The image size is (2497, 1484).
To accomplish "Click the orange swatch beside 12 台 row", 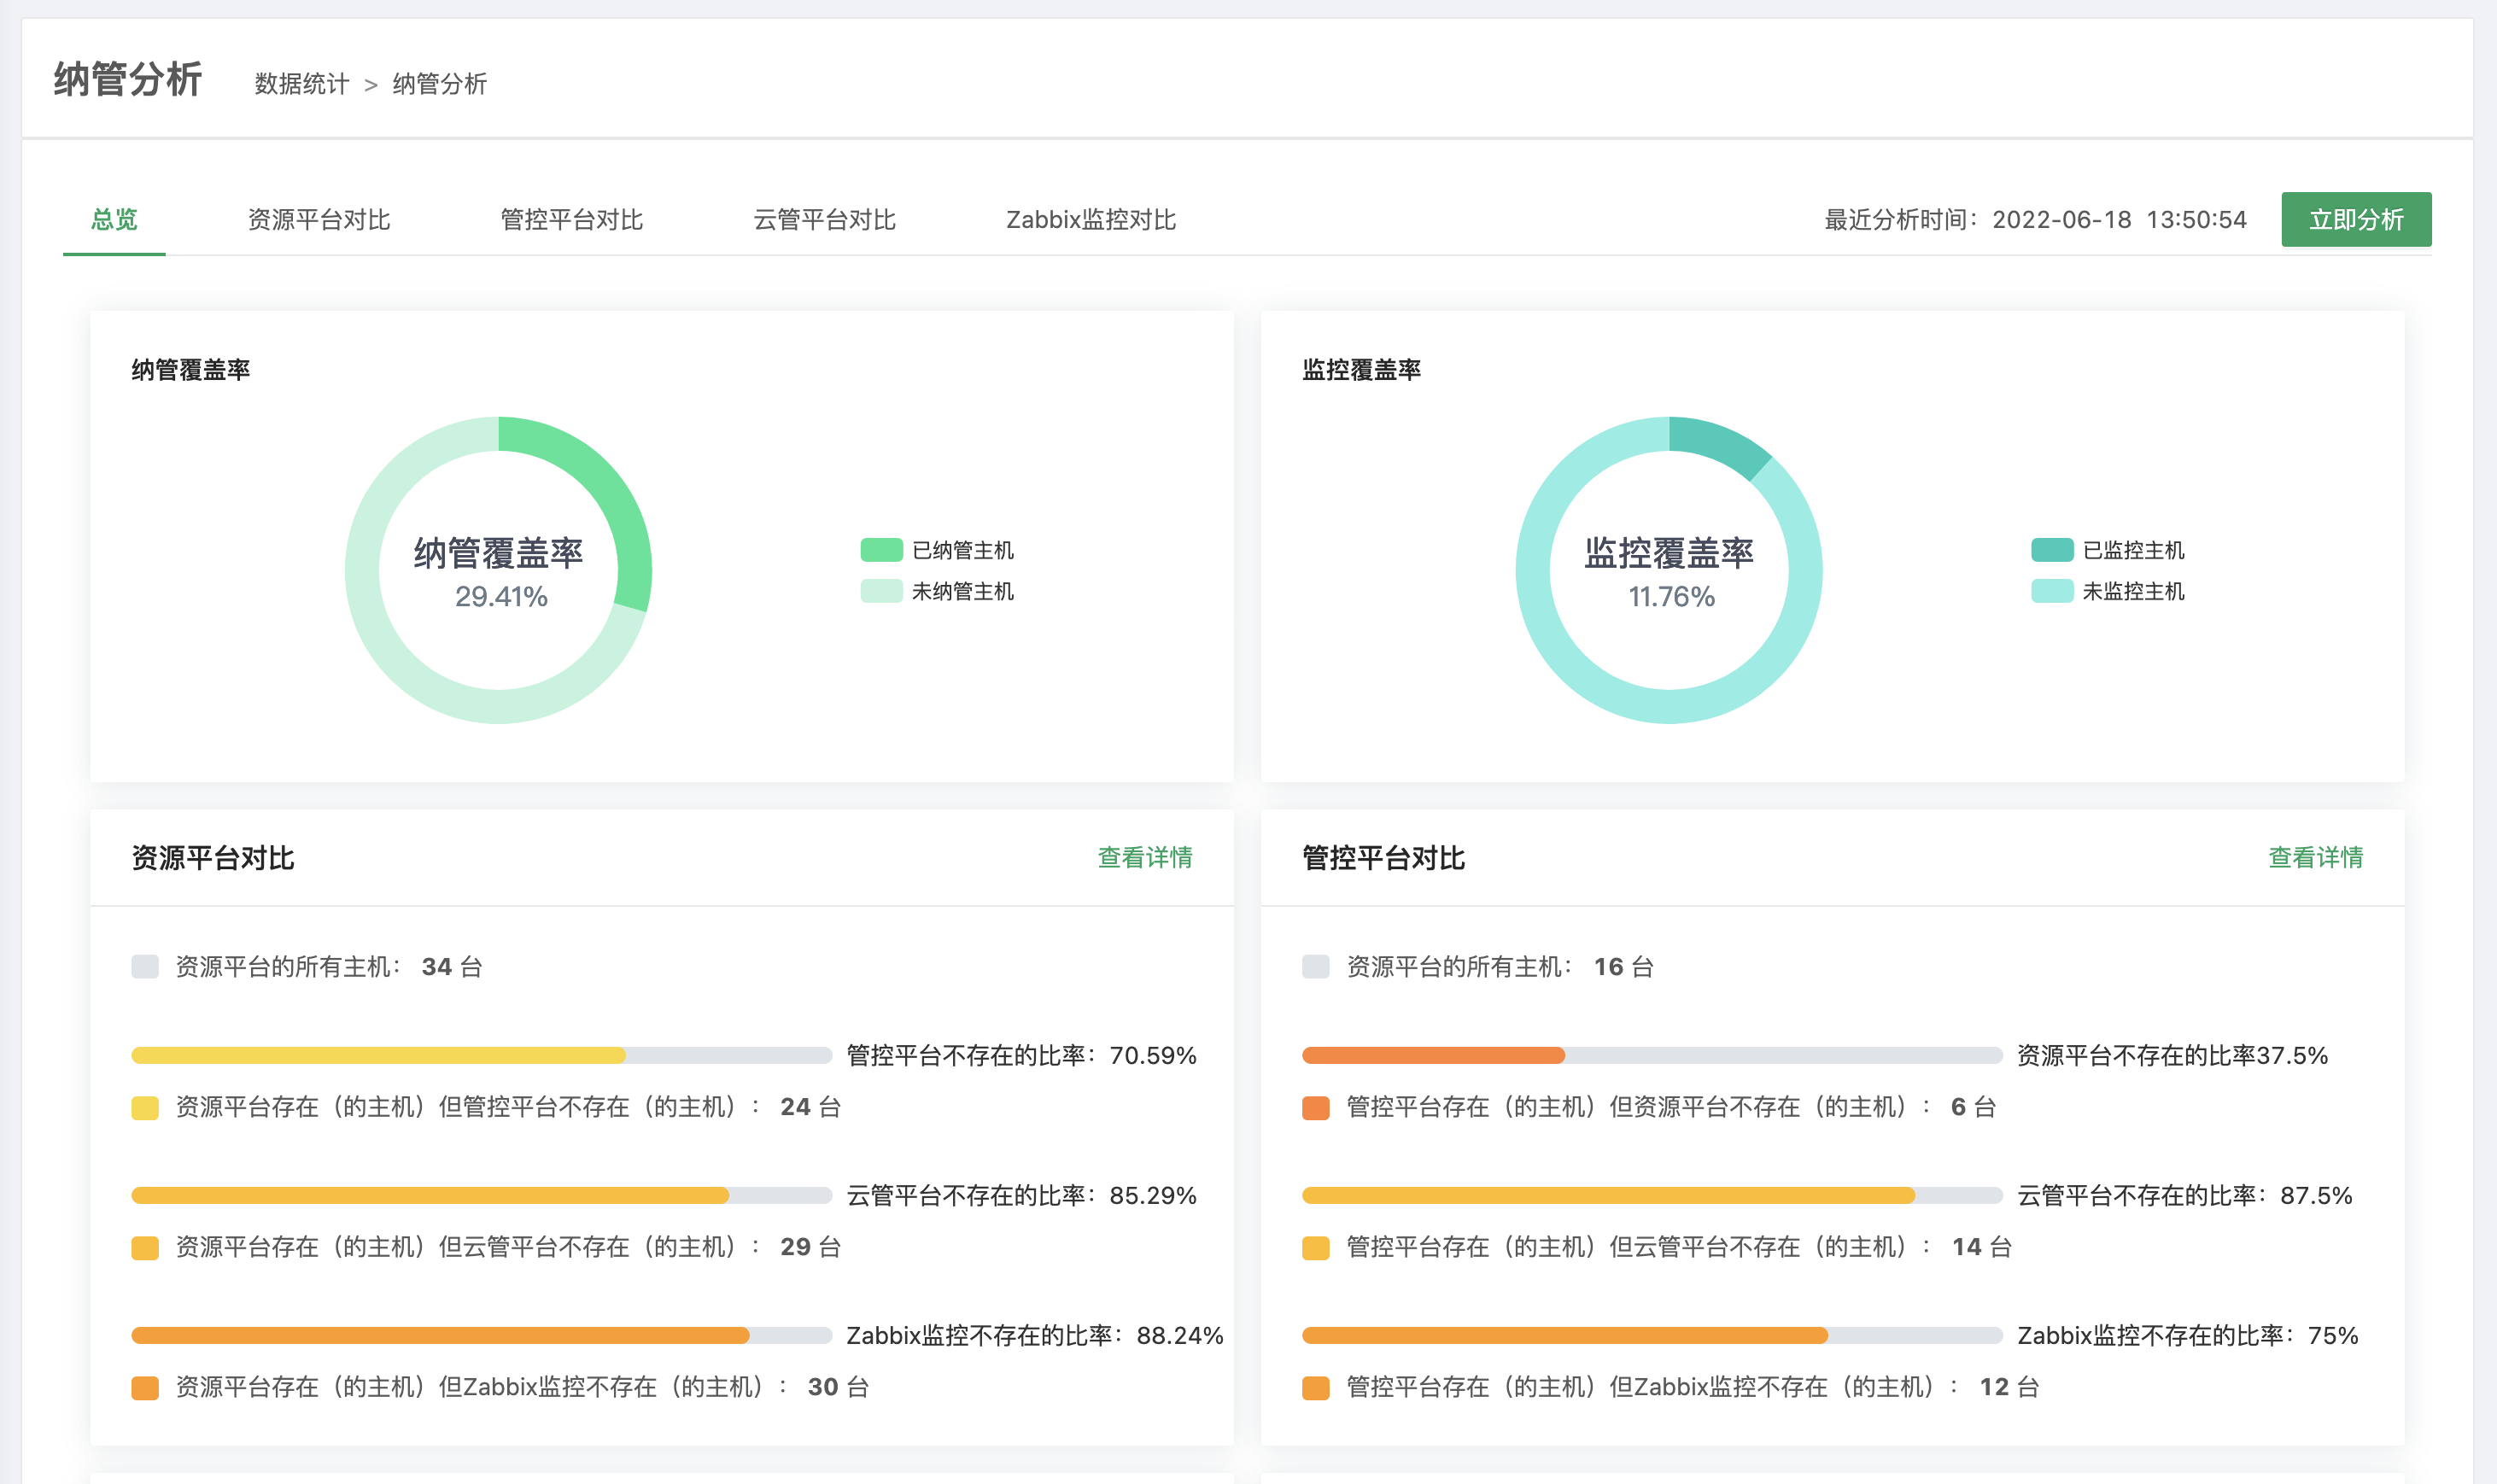I will pos(1316,1388).
